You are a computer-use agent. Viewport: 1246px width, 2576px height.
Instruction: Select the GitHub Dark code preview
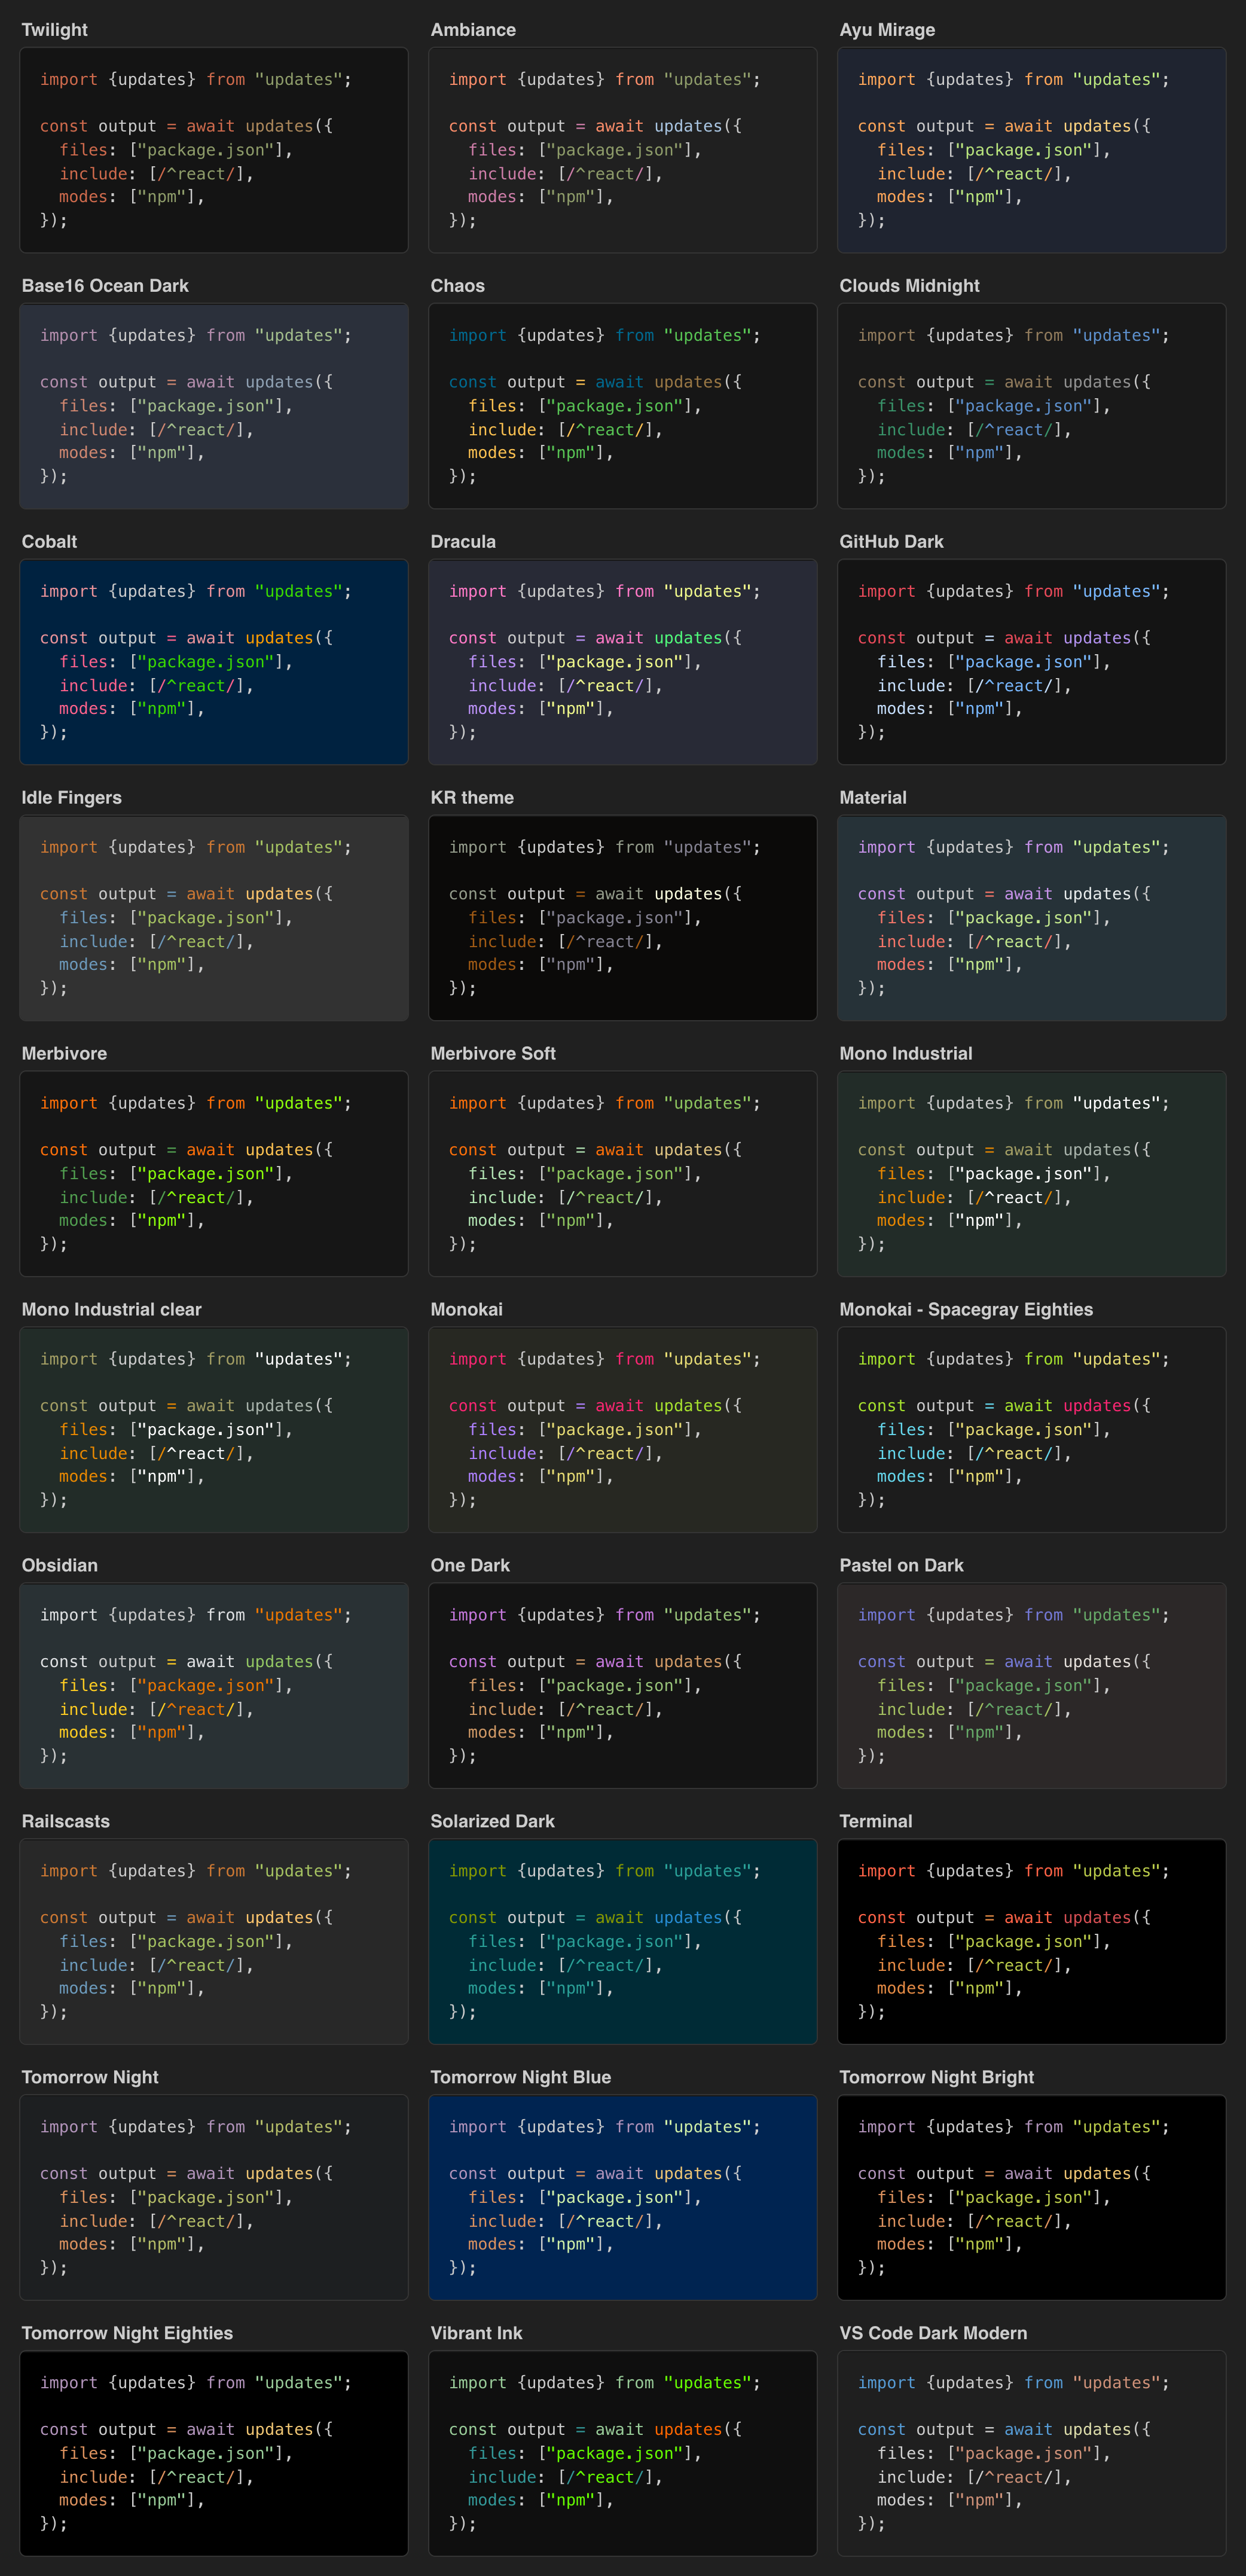(1032, 662)
